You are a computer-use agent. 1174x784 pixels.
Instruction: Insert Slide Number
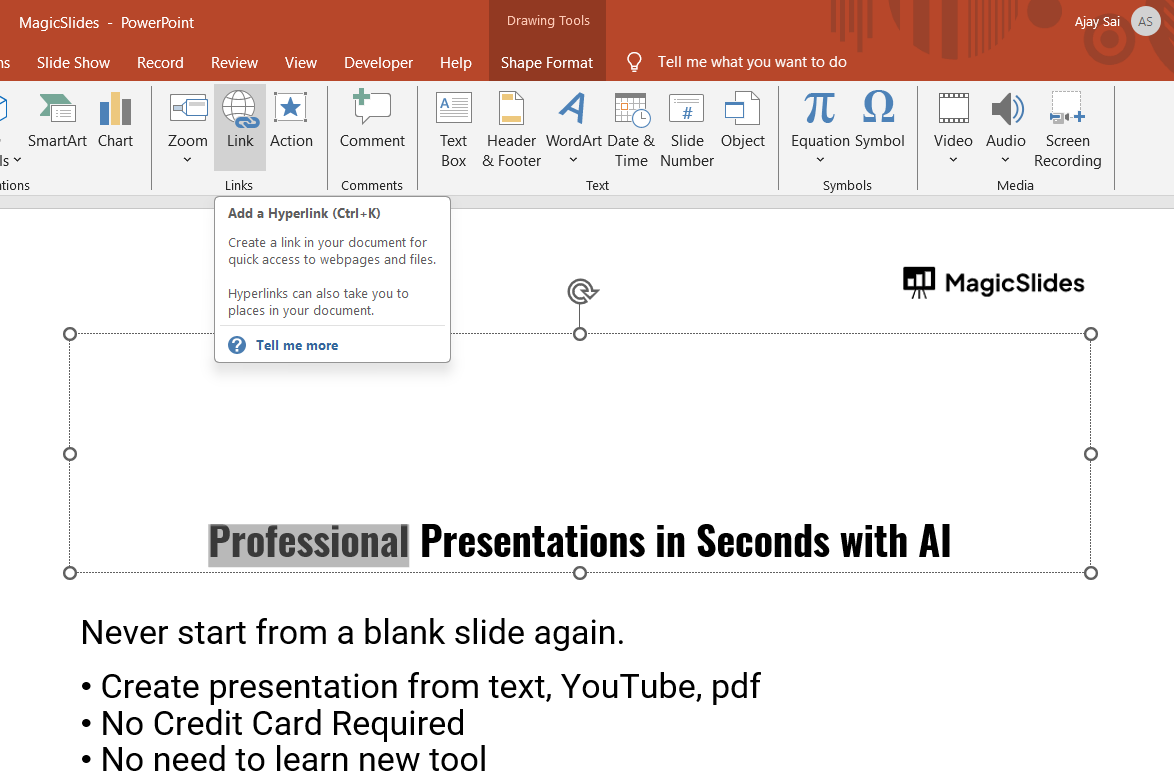pos(687,130)
